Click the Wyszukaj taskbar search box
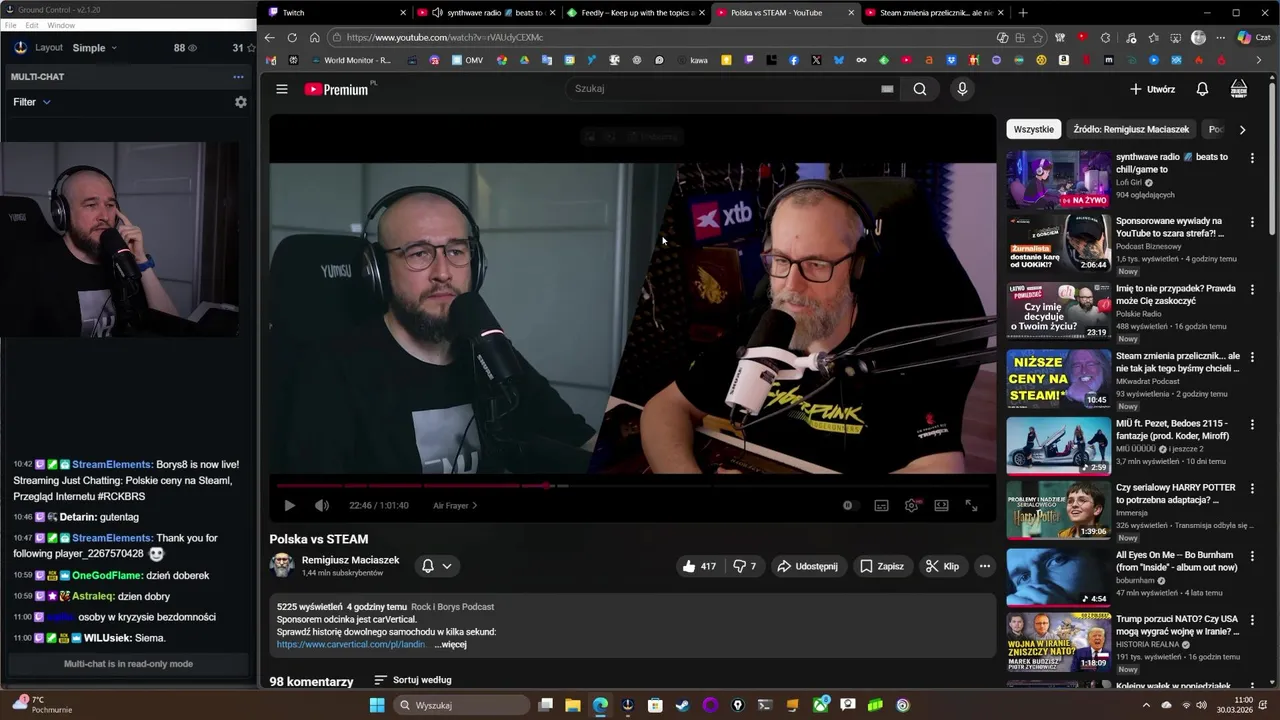This screenshot has height=720, width=1280. 460,705
